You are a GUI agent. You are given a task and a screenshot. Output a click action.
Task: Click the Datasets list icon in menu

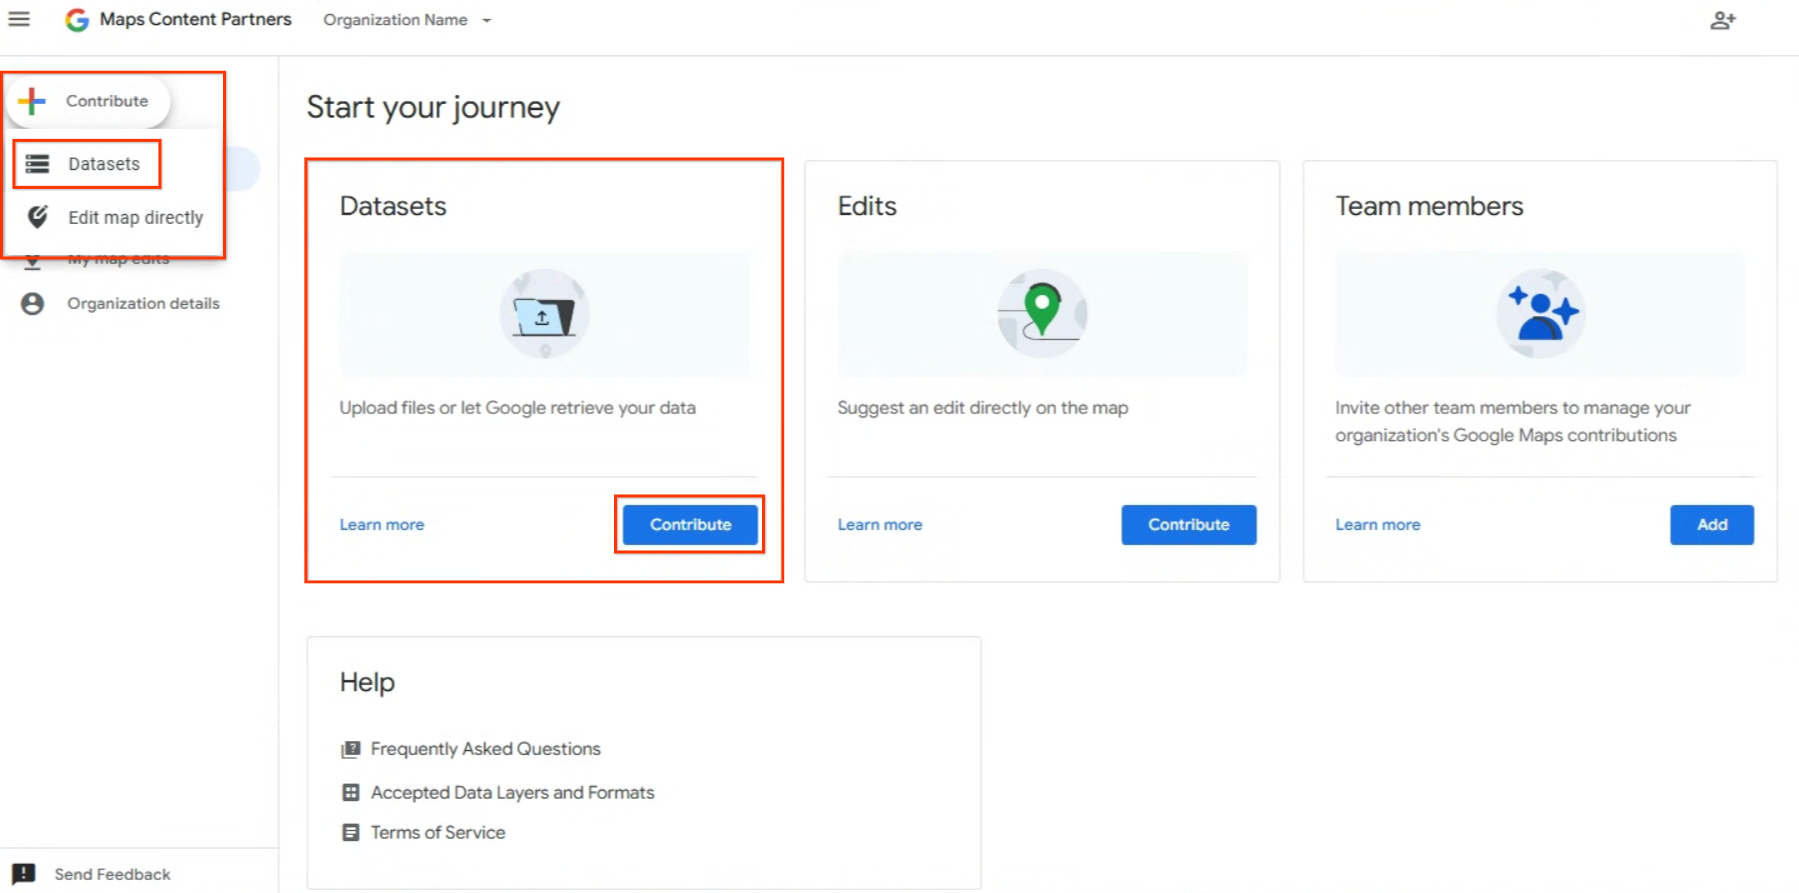coord(37,164)
